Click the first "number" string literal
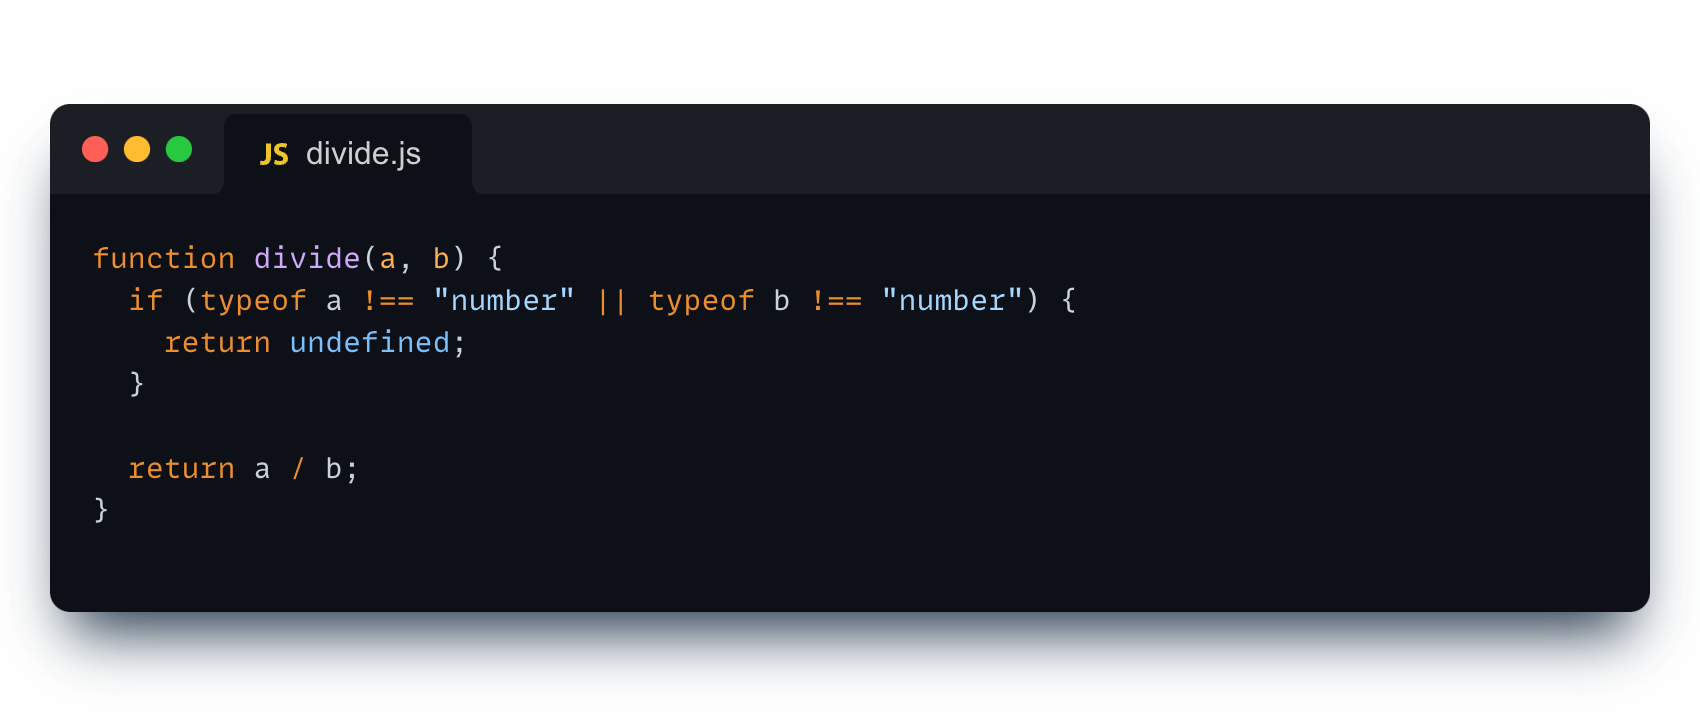 (x=504, y=301)
